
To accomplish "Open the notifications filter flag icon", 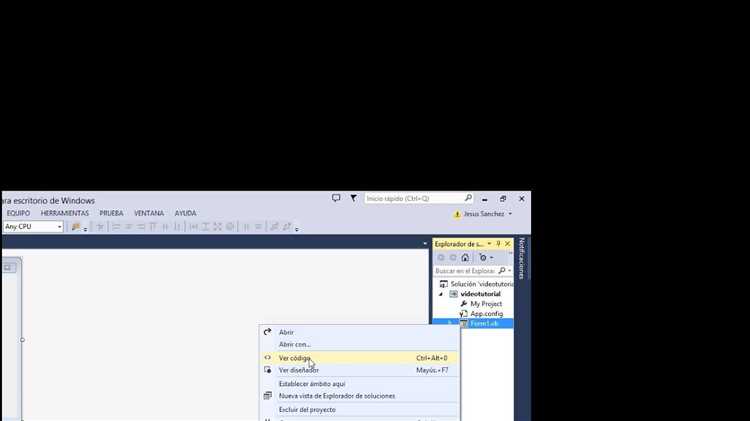I will 353,198.
